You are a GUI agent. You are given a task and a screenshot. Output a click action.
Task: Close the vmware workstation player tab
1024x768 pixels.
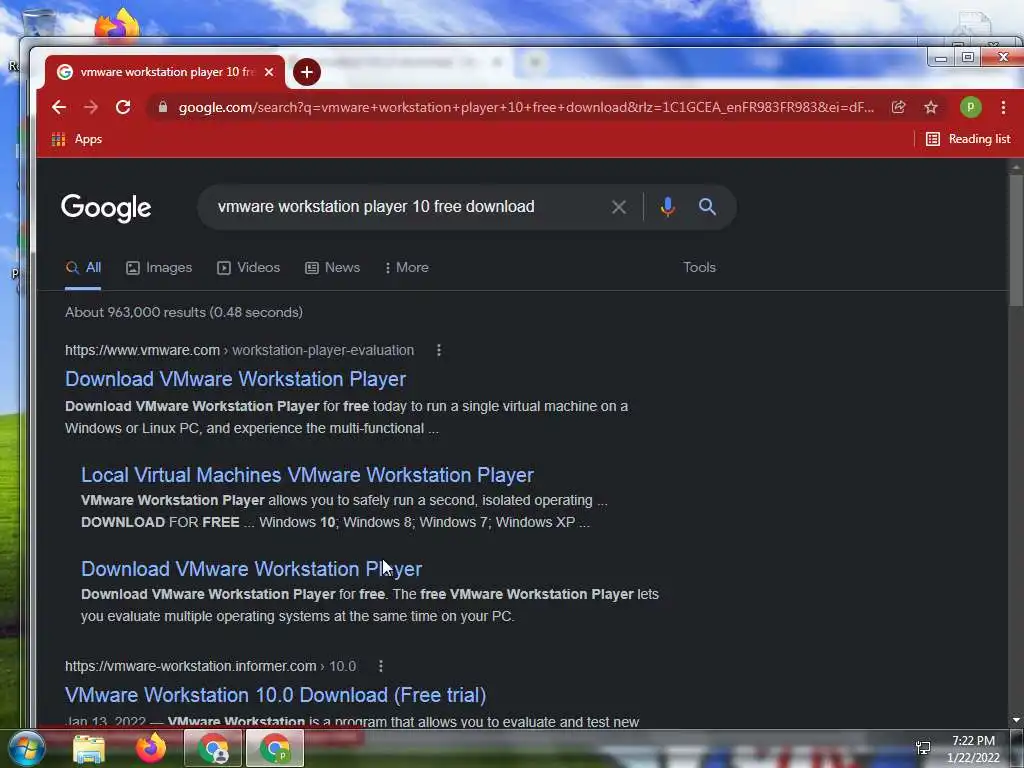point(269,72)
